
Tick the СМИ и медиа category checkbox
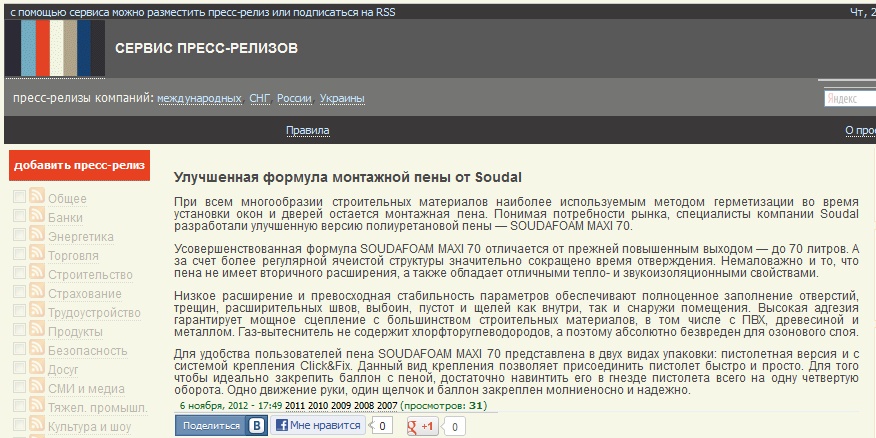[x=20, y=387]
